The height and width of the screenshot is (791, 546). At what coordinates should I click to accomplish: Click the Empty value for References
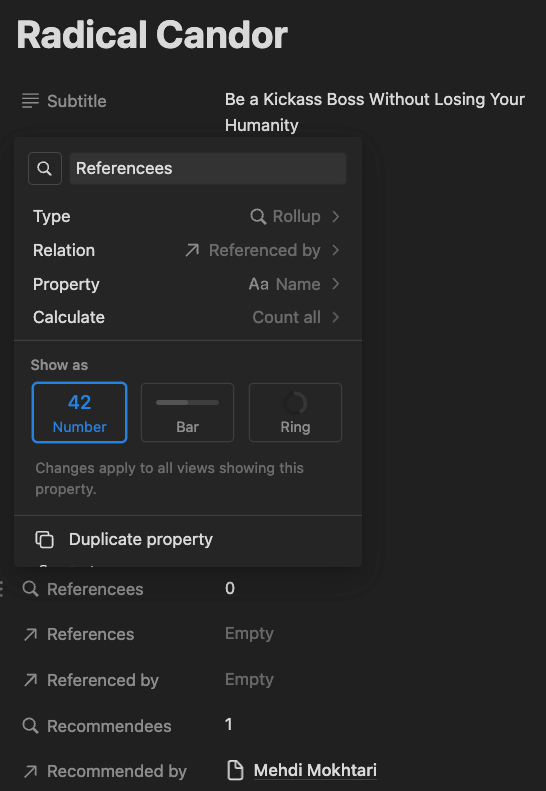coord(249,633)
